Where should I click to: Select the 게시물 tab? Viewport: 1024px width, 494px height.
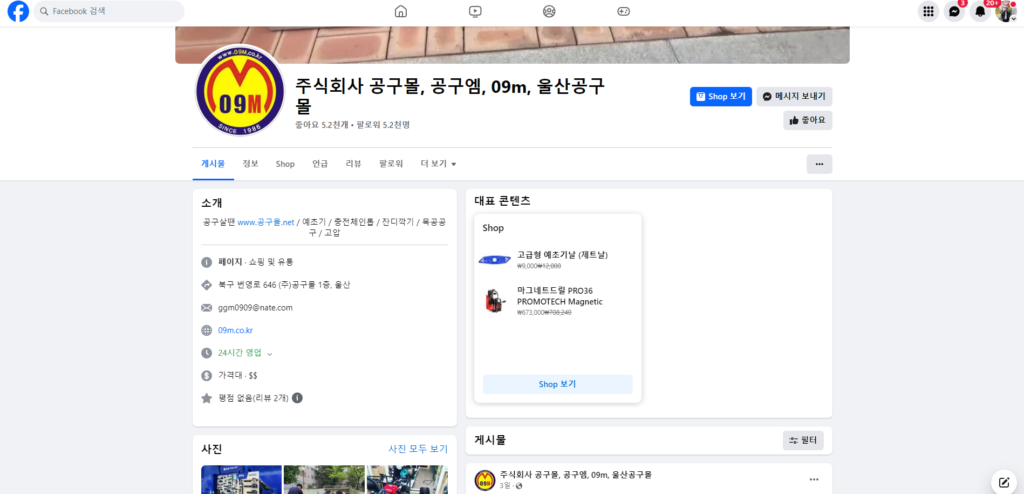213,164
